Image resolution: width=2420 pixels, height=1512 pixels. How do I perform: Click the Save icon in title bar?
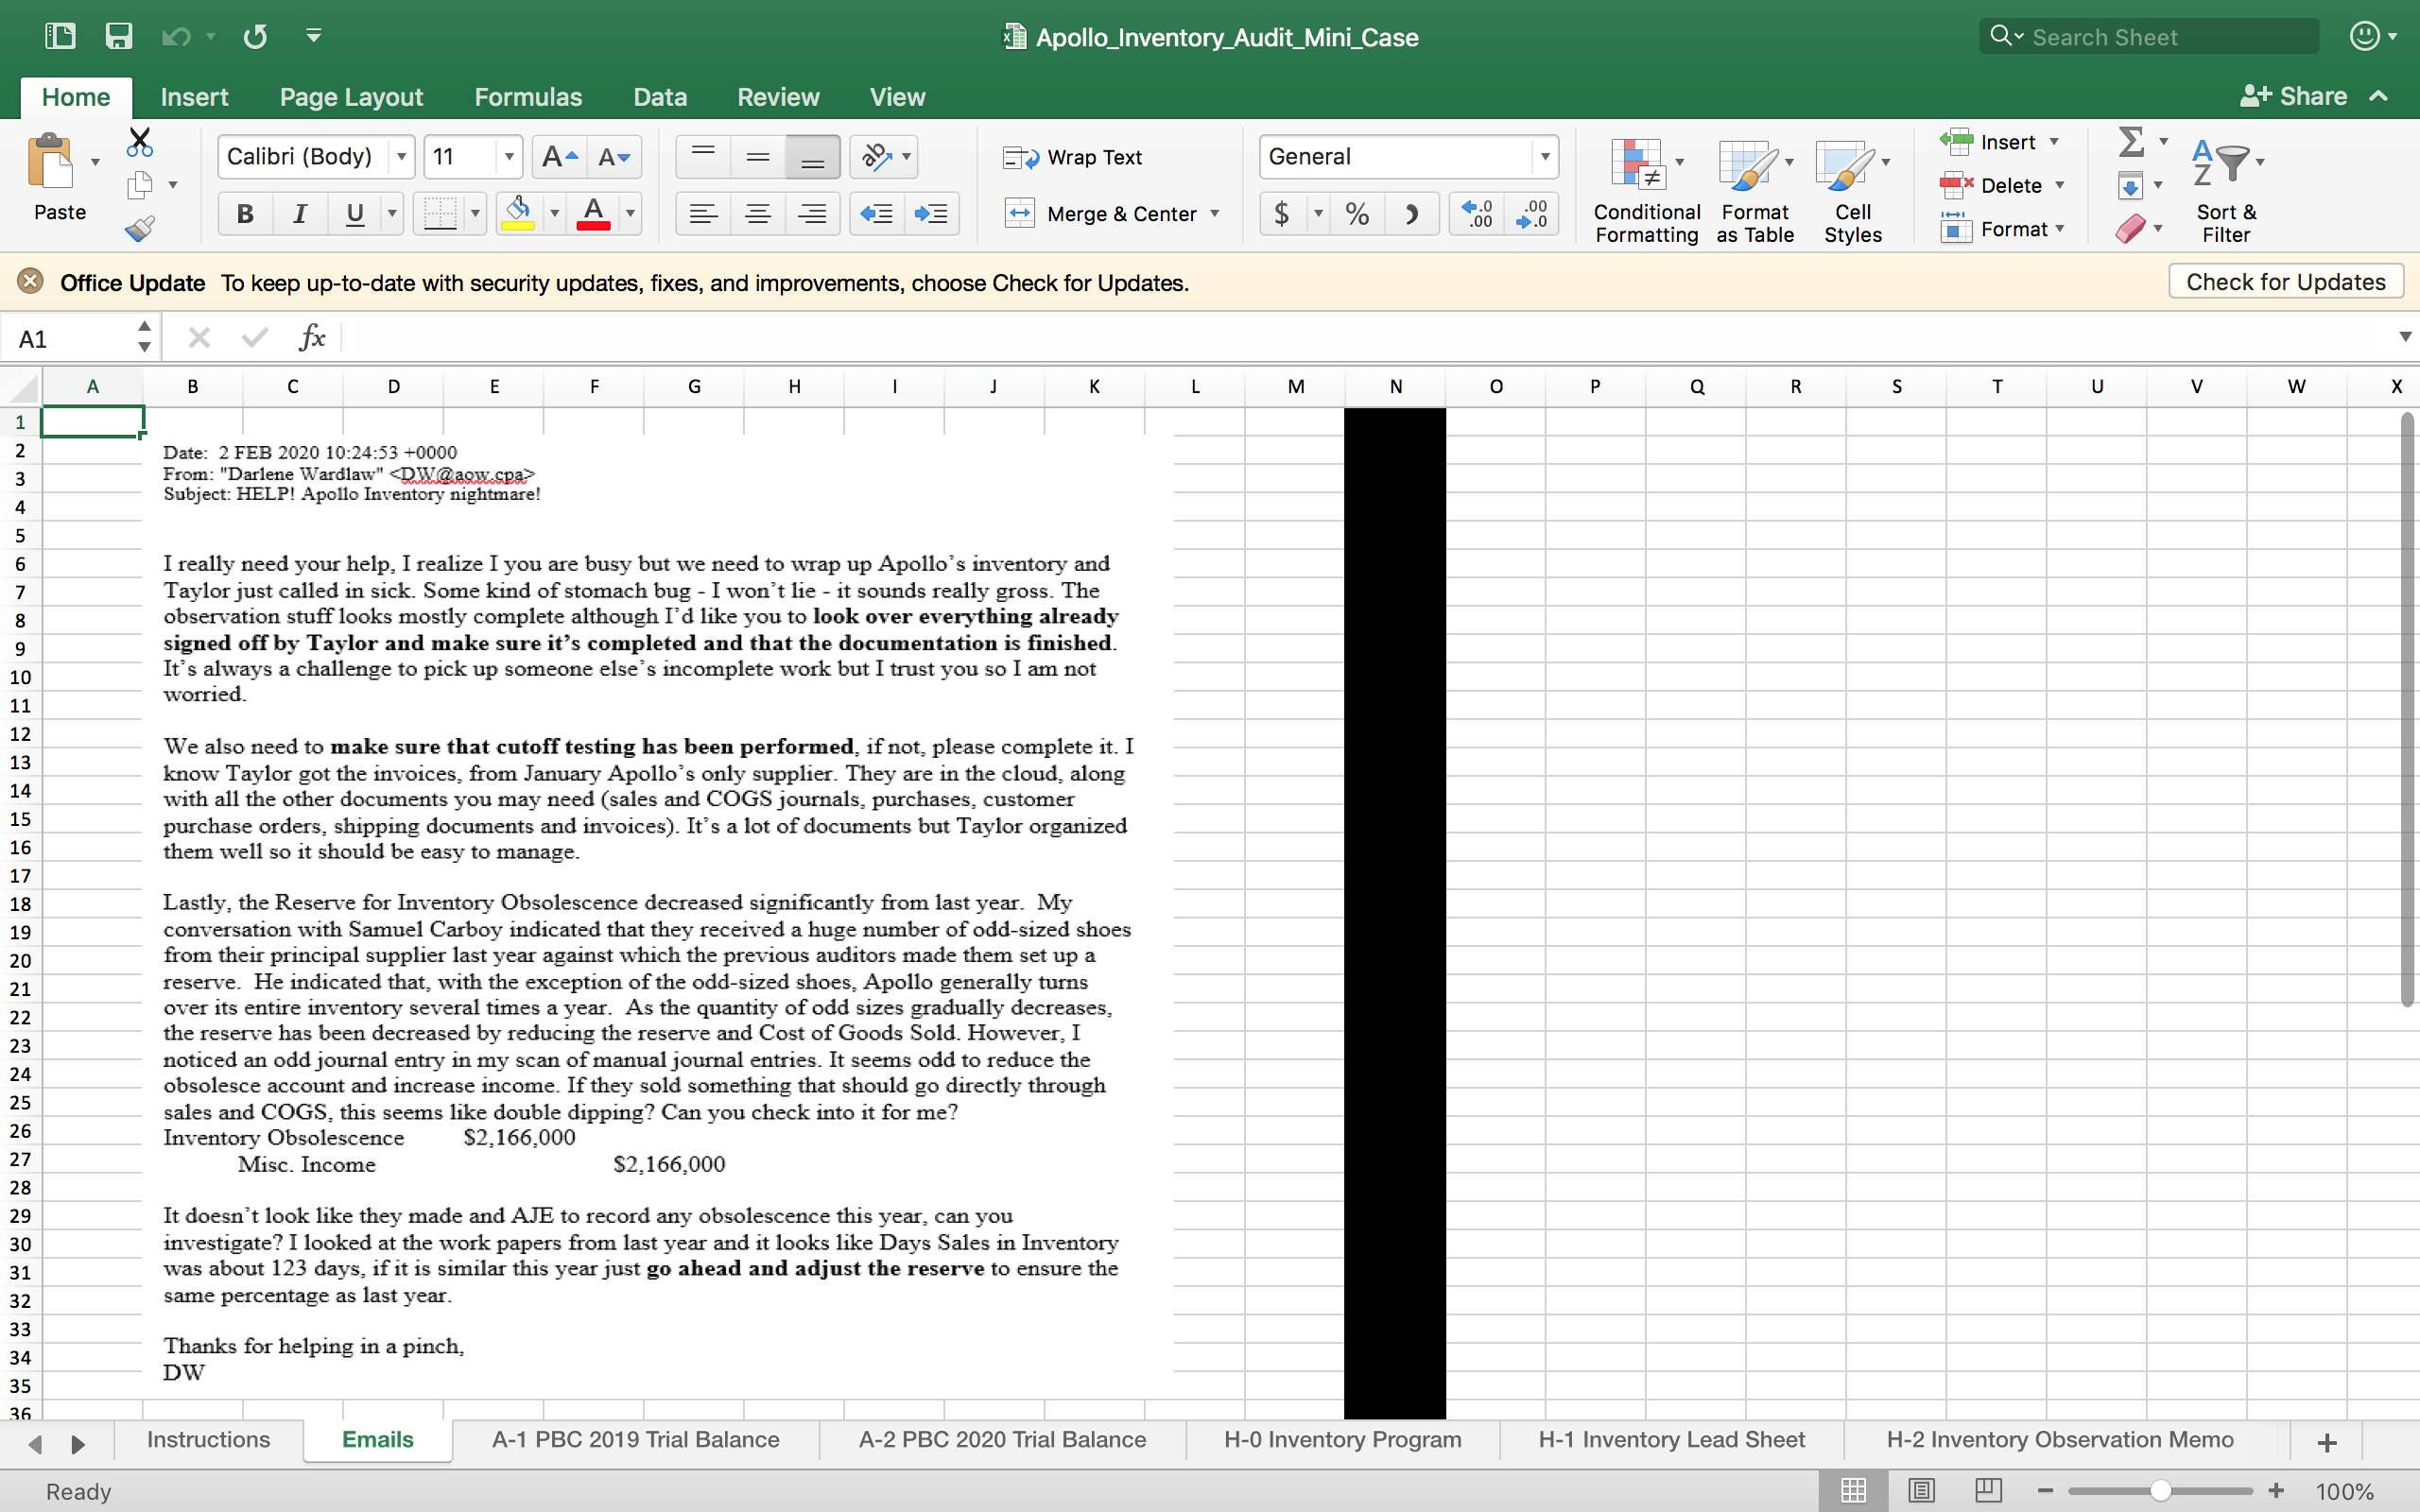(119, 37)
